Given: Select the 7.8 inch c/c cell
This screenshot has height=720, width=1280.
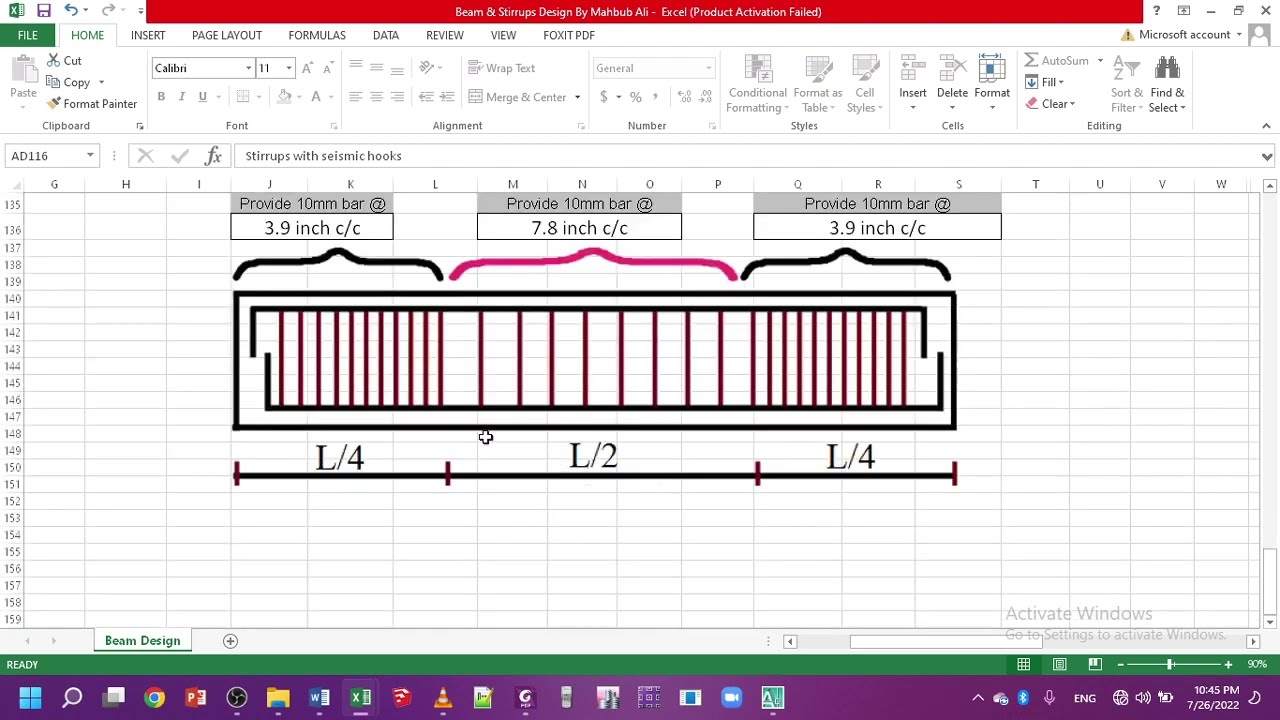Looking at the screenshot, I should 579,228.
